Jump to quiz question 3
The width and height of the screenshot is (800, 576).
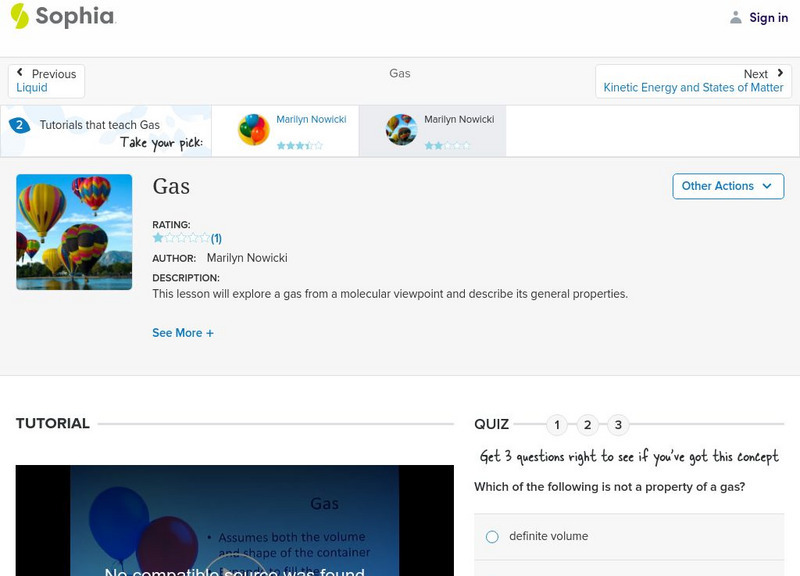point(618,425)
